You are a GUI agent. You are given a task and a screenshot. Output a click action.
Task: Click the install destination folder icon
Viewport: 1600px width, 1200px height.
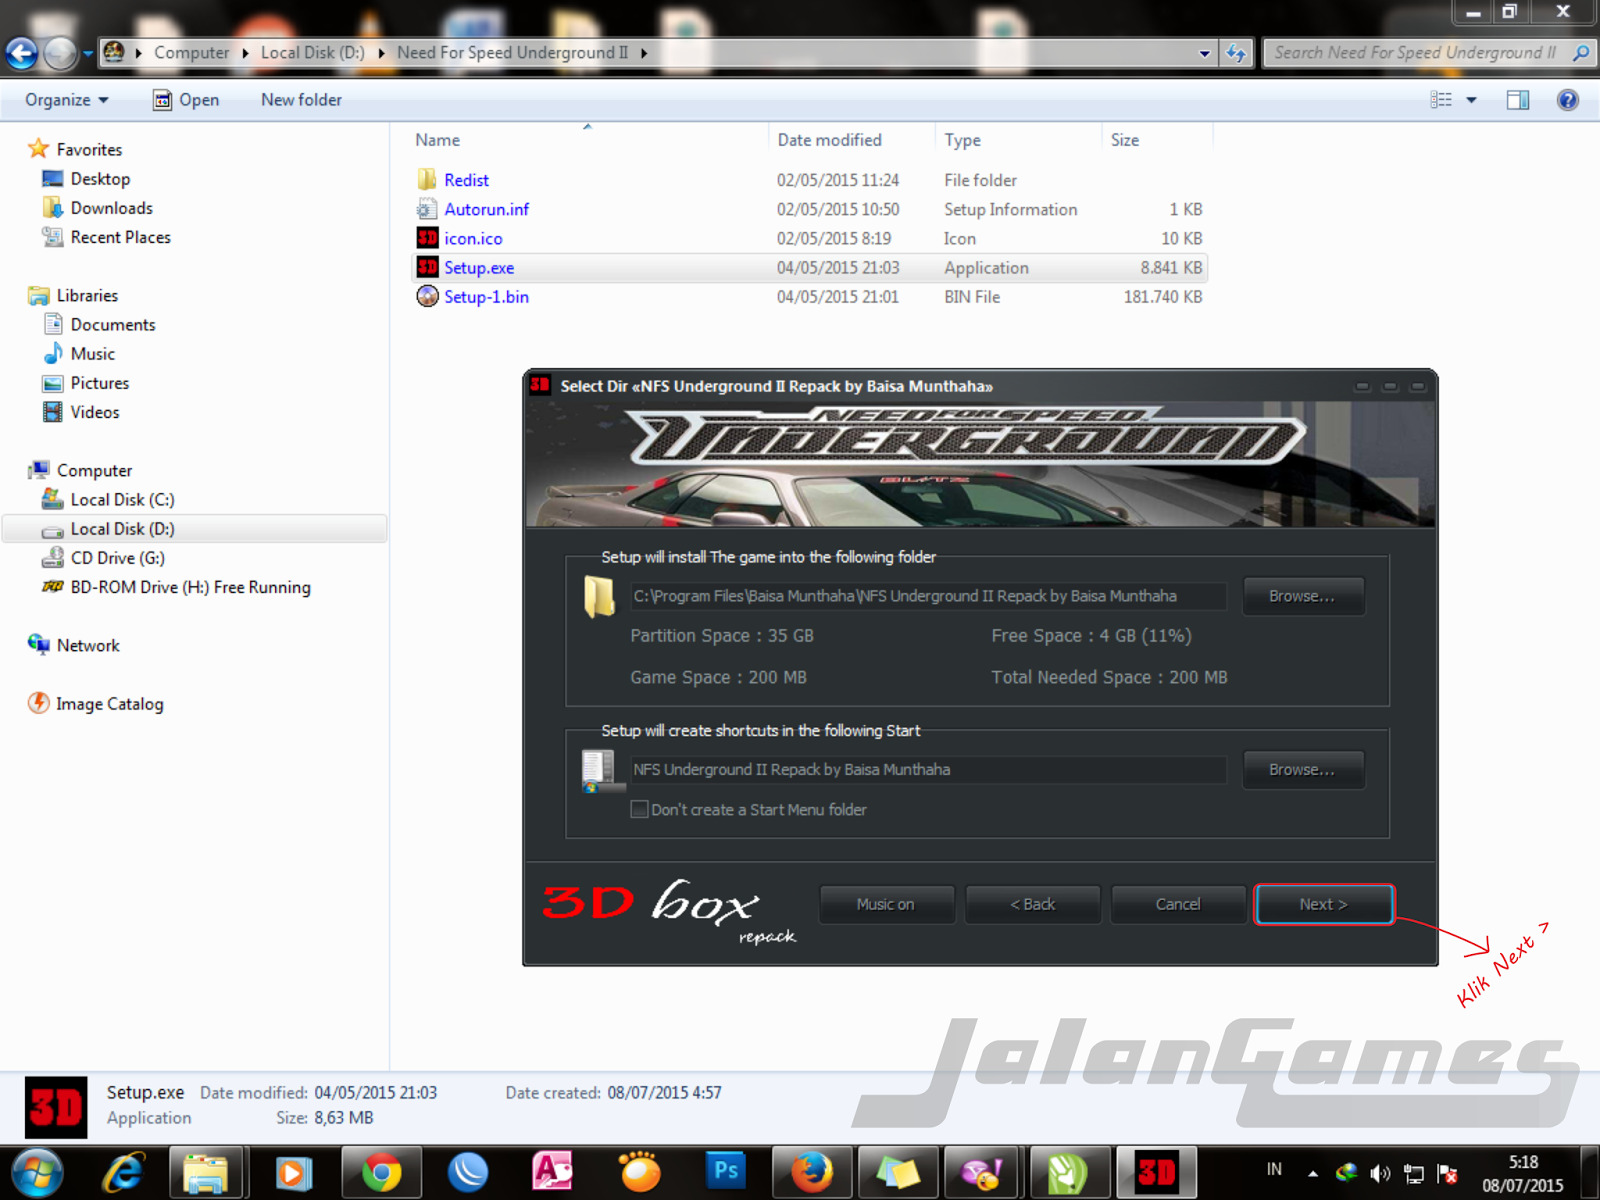(599, 597)
